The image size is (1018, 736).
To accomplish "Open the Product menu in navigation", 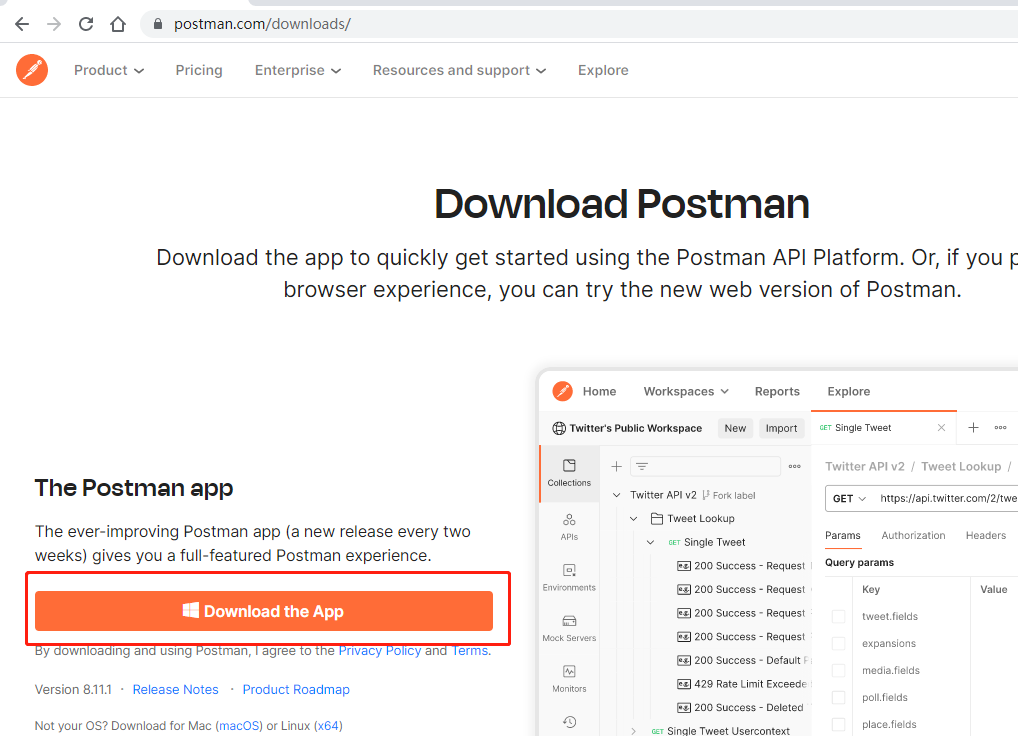I will tap(109, 70).
